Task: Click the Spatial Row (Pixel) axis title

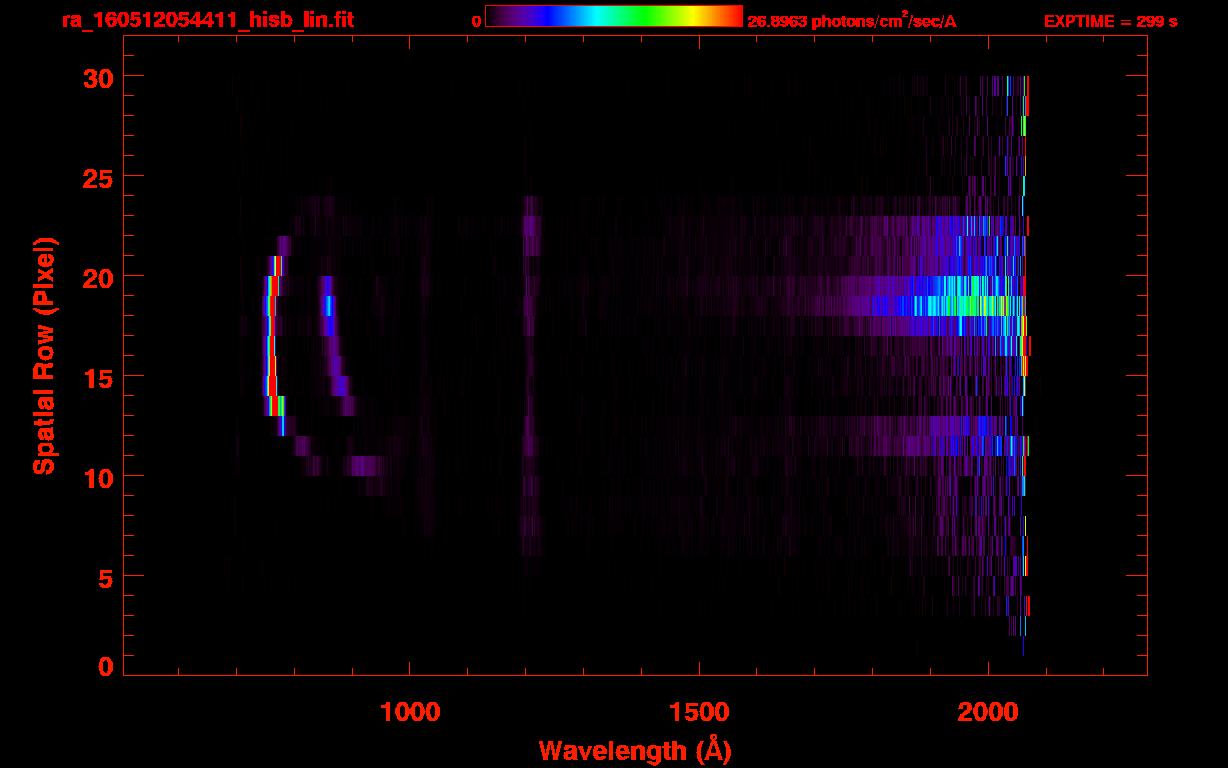Action: [x=43, y=356]
